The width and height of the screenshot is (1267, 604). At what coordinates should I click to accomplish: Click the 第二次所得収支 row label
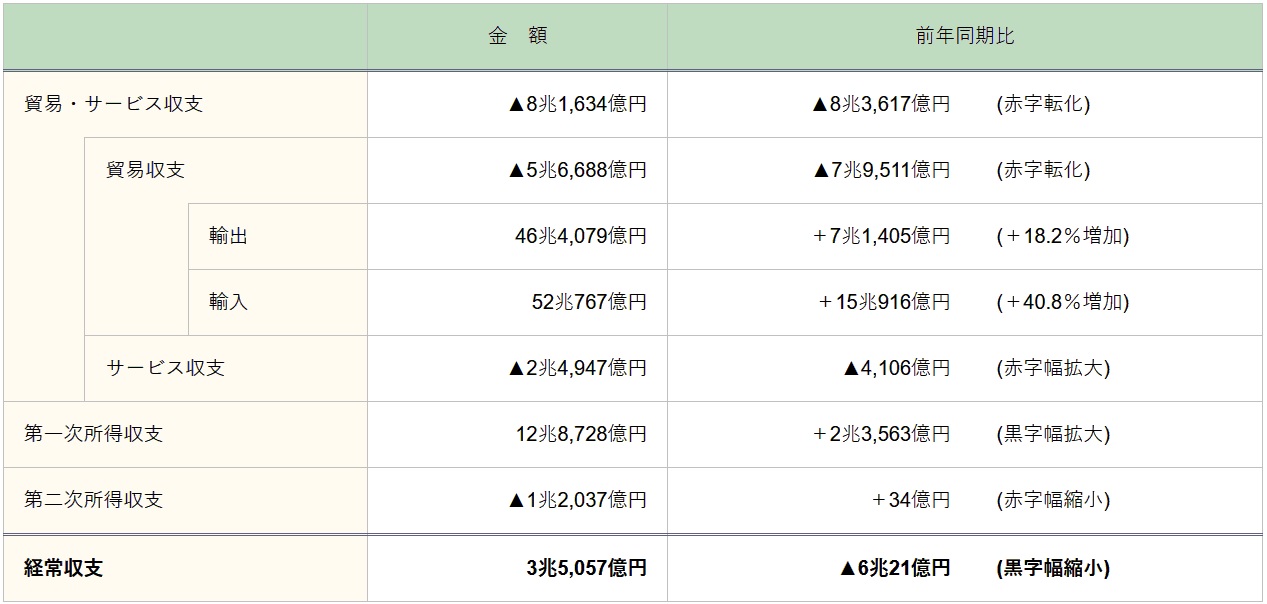click(x=94, y=500)
